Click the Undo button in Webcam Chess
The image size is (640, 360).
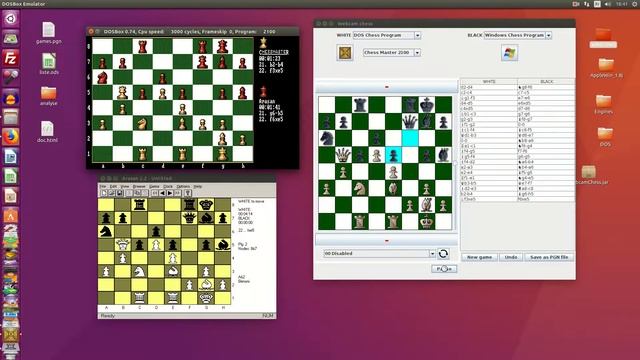tap(511, 257)
